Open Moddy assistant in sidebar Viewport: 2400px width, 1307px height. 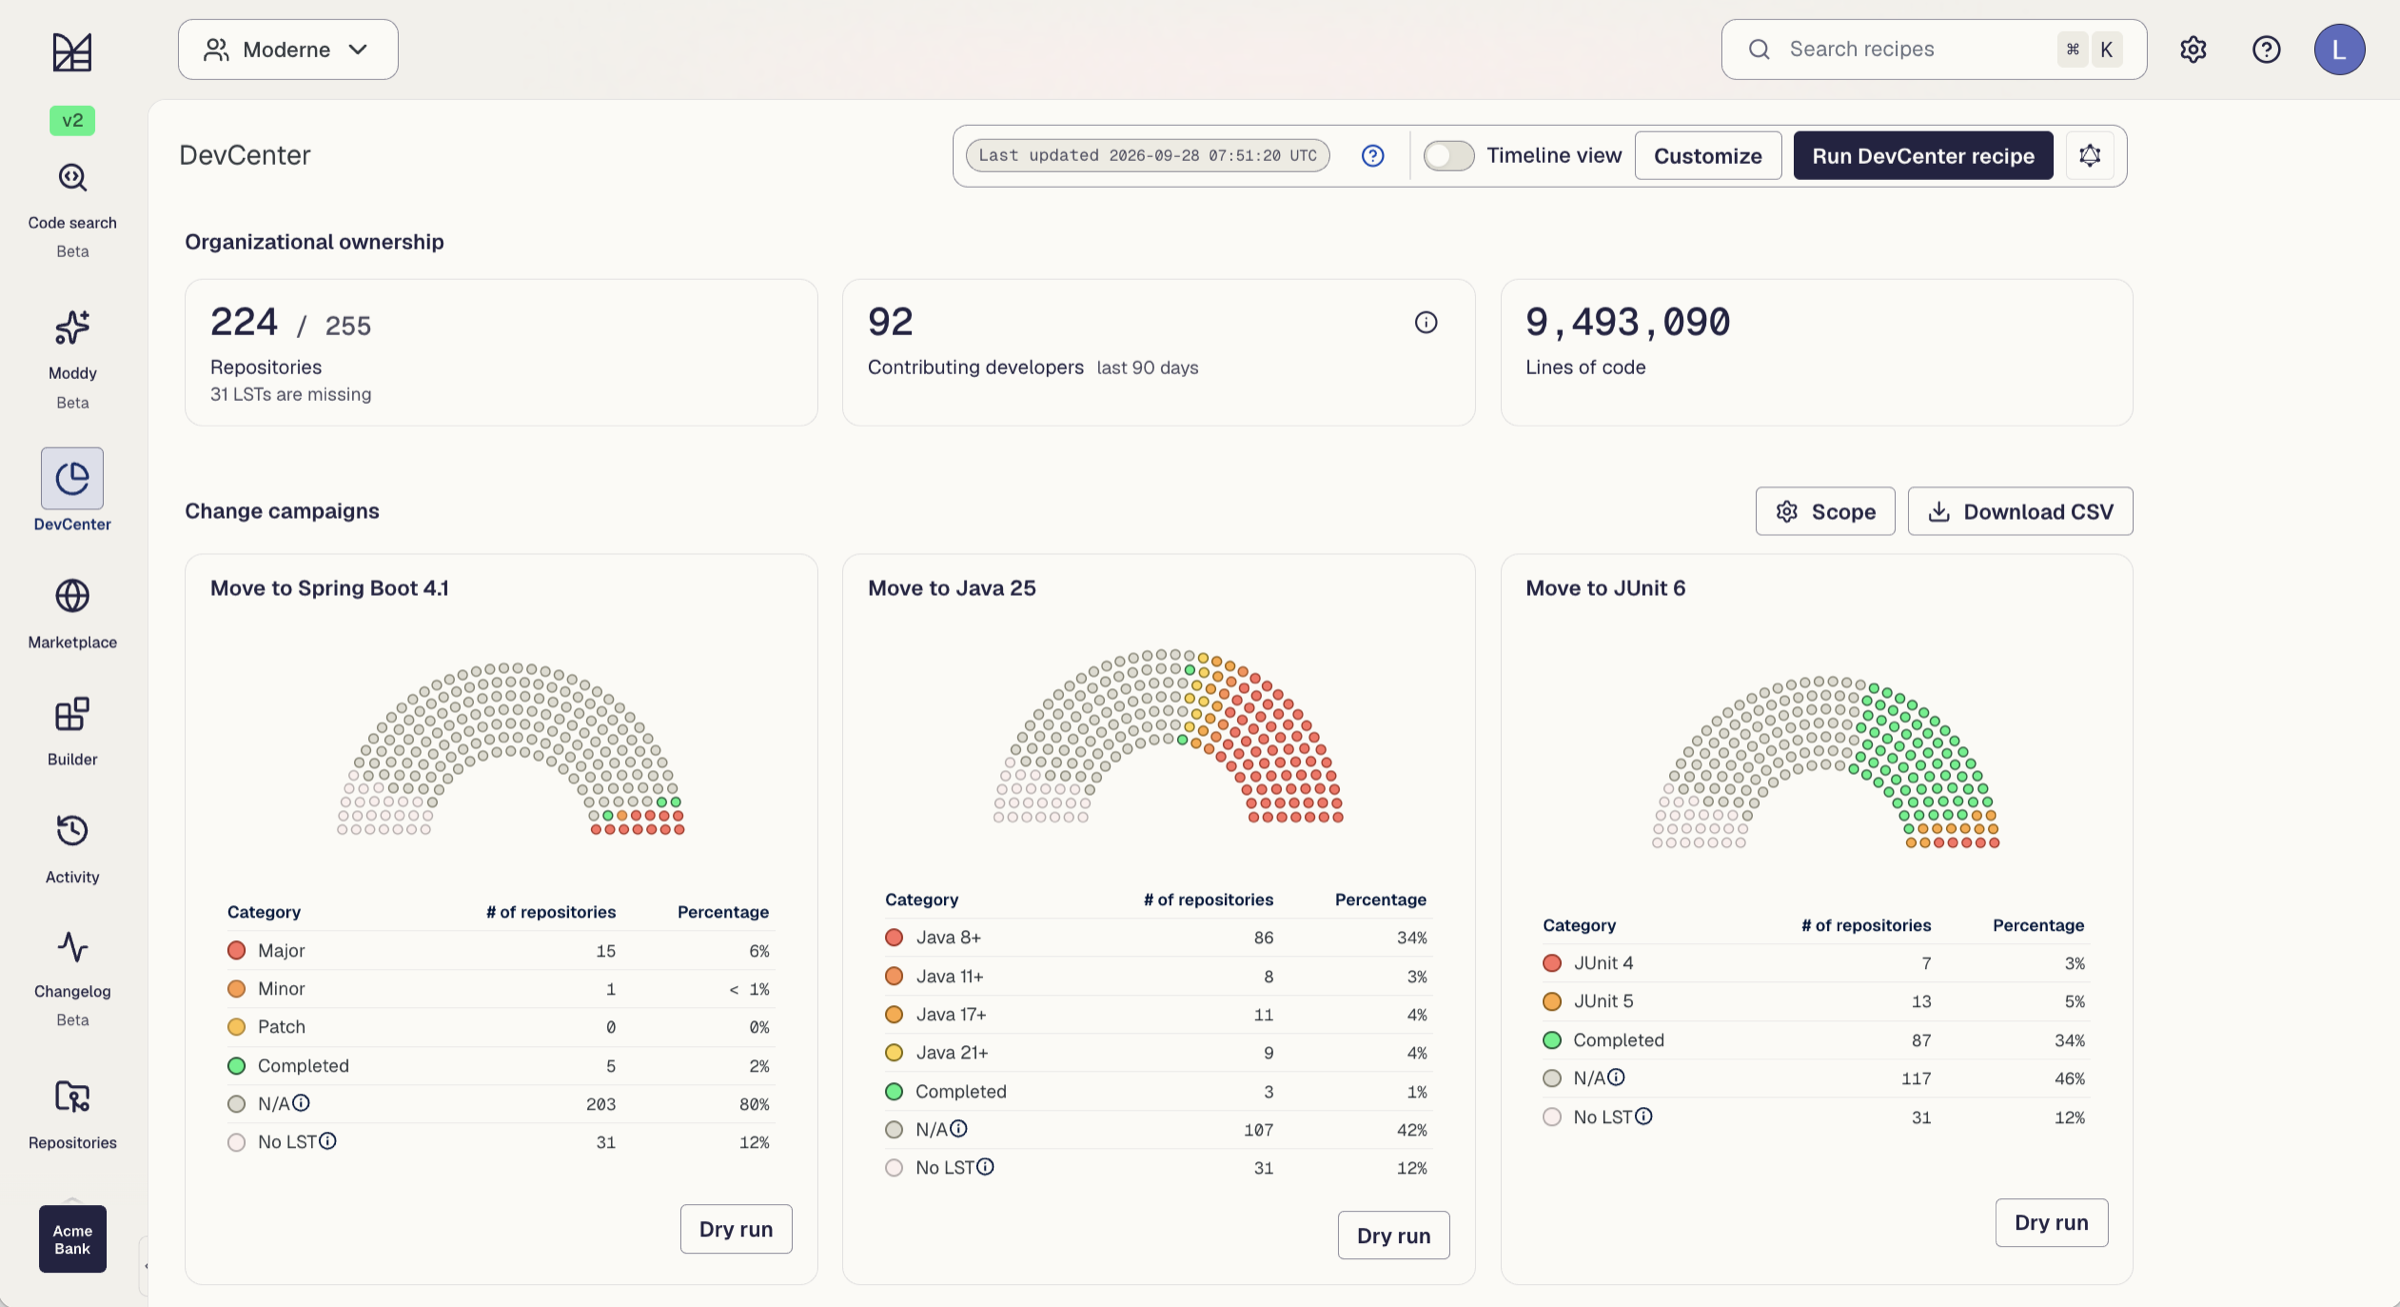click(x=72, y=360)
